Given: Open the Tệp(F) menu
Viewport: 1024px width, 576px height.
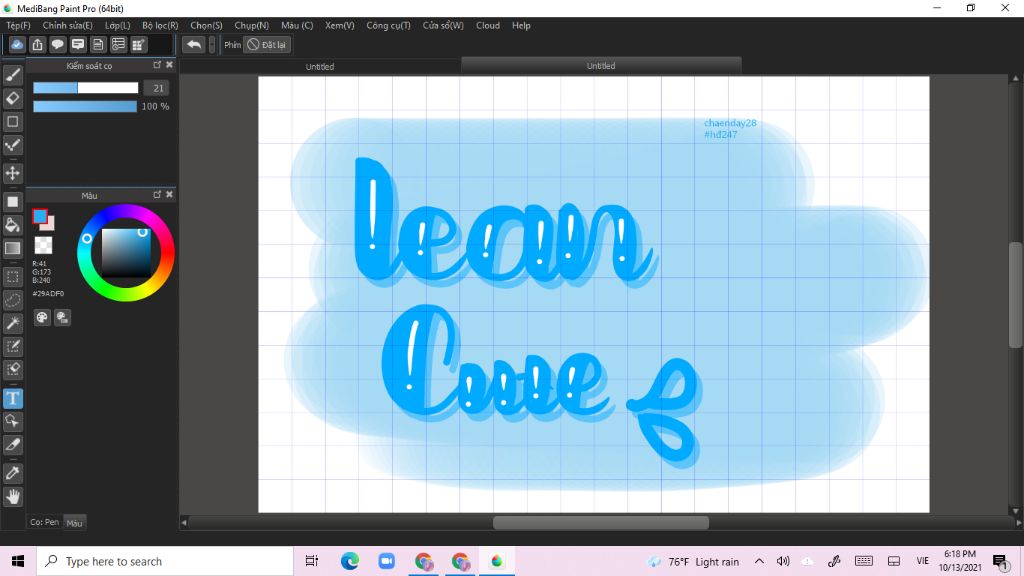Looking at the screenshot, I should click(18, 25).
